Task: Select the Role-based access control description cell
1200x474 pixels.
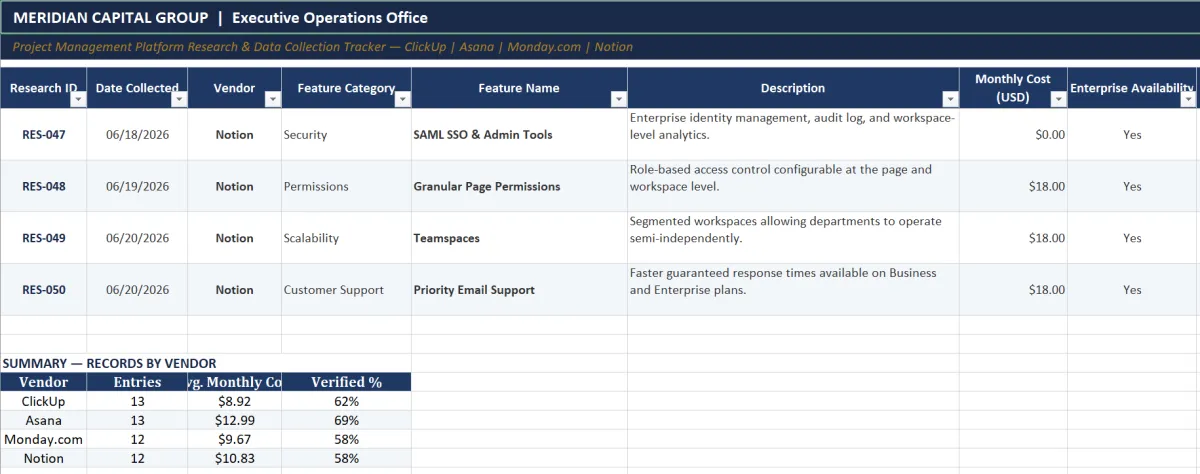Action: click(793, 186)
